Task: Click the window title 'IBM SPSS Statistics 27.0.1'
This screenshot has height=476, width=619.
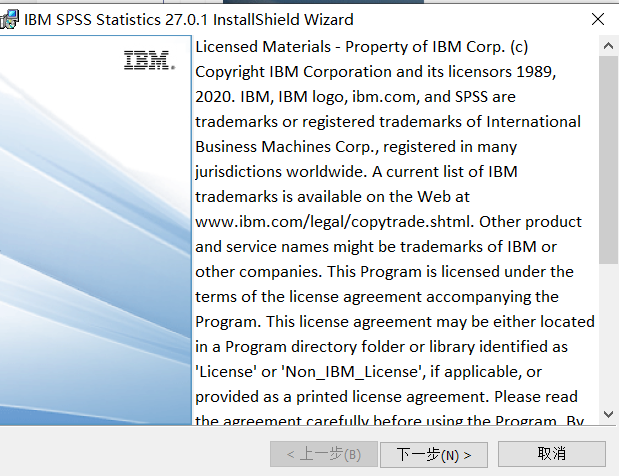Action: [189, 19]
